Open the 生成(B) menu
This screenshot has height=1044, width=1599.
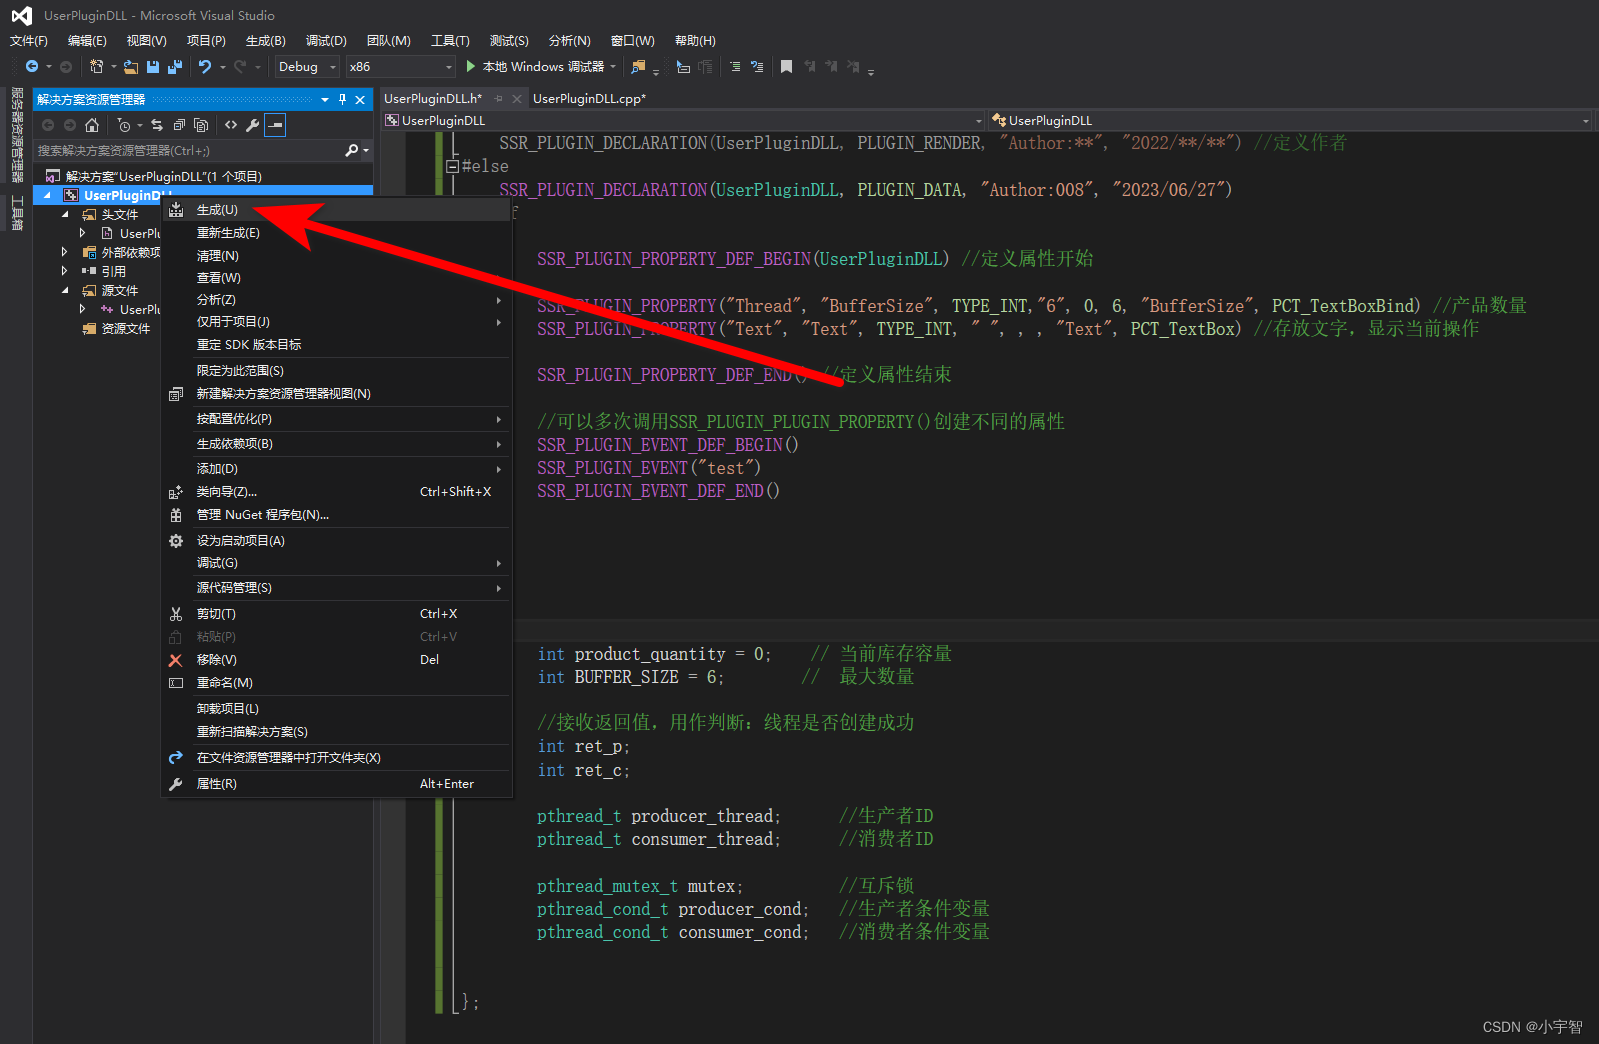coord(266,41)
